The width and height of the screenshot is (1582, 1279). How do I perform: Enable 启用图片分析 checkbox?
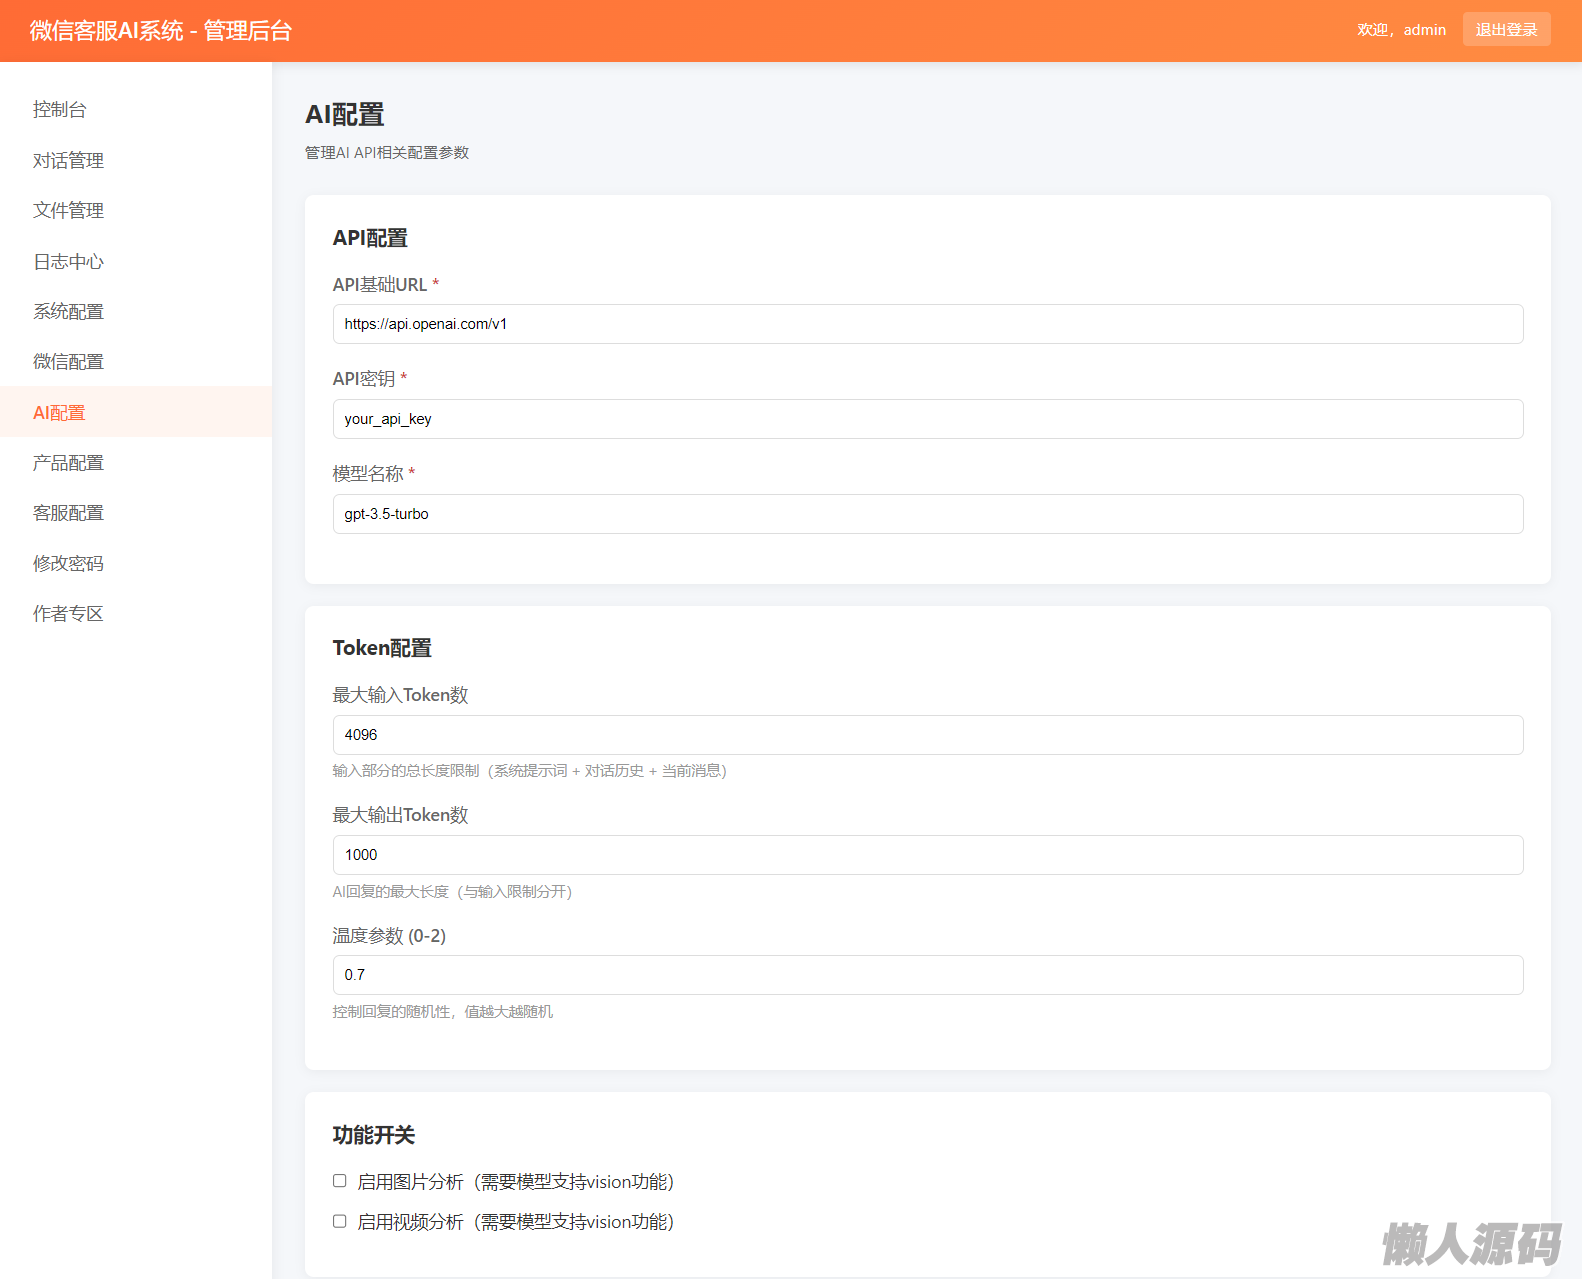click(340, 1181)
